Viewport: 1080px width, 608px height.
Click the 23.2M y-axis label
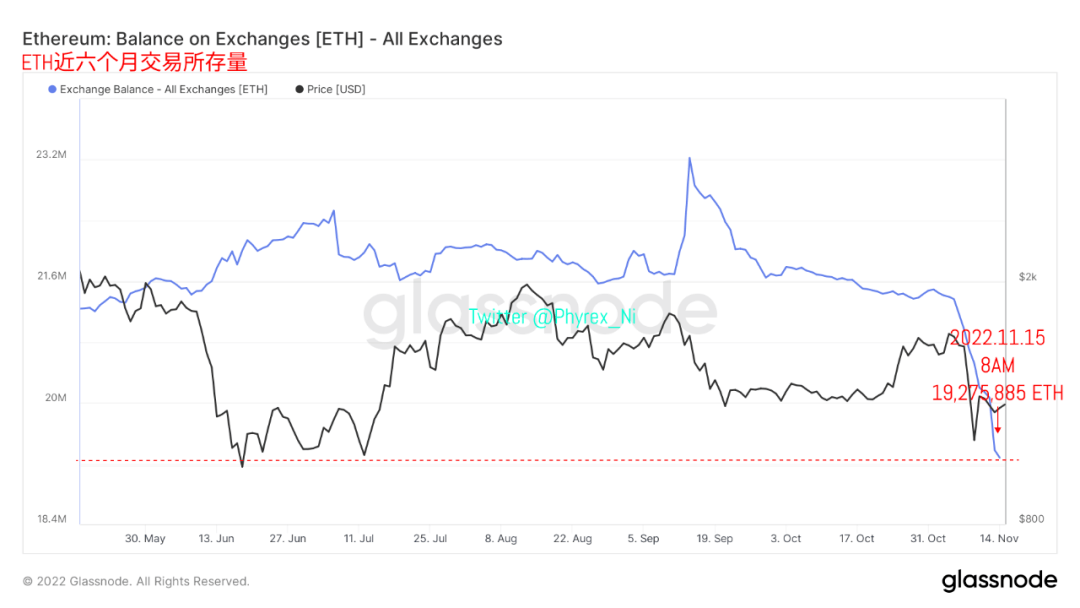click(51, 155)
